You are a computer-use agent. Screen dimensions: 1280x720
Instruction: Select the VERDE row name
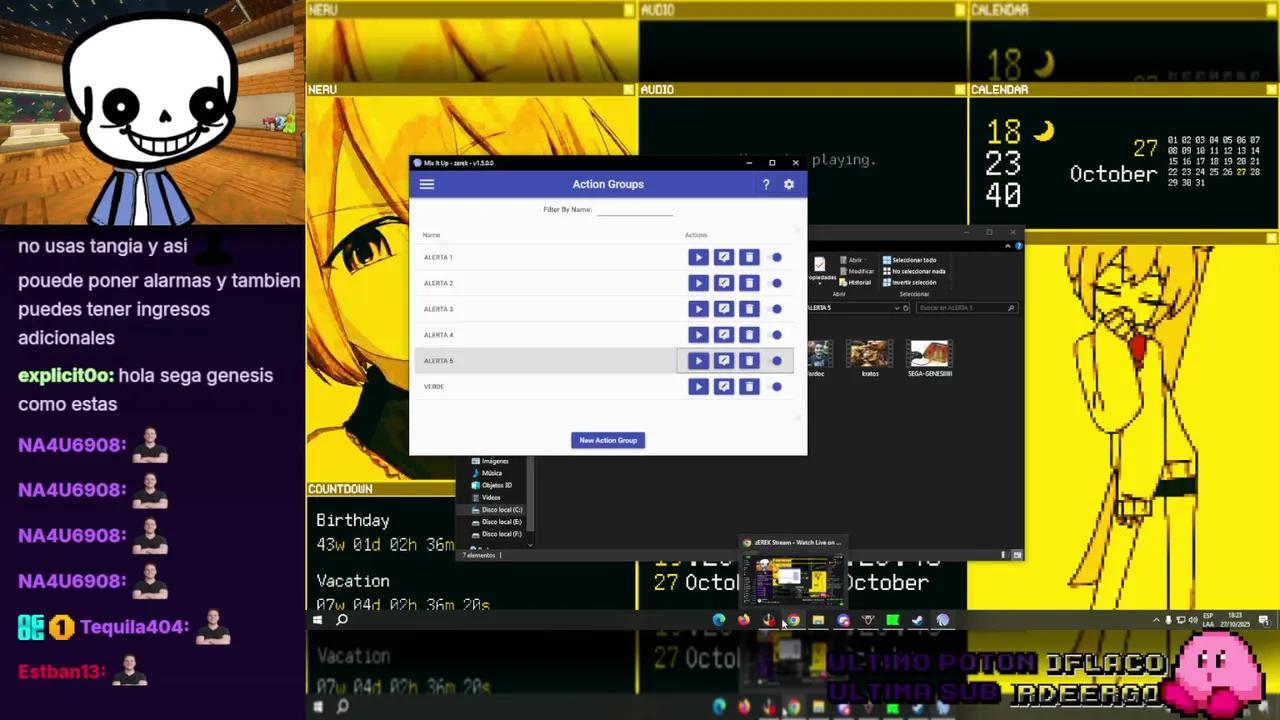click(x=434, y=387)
